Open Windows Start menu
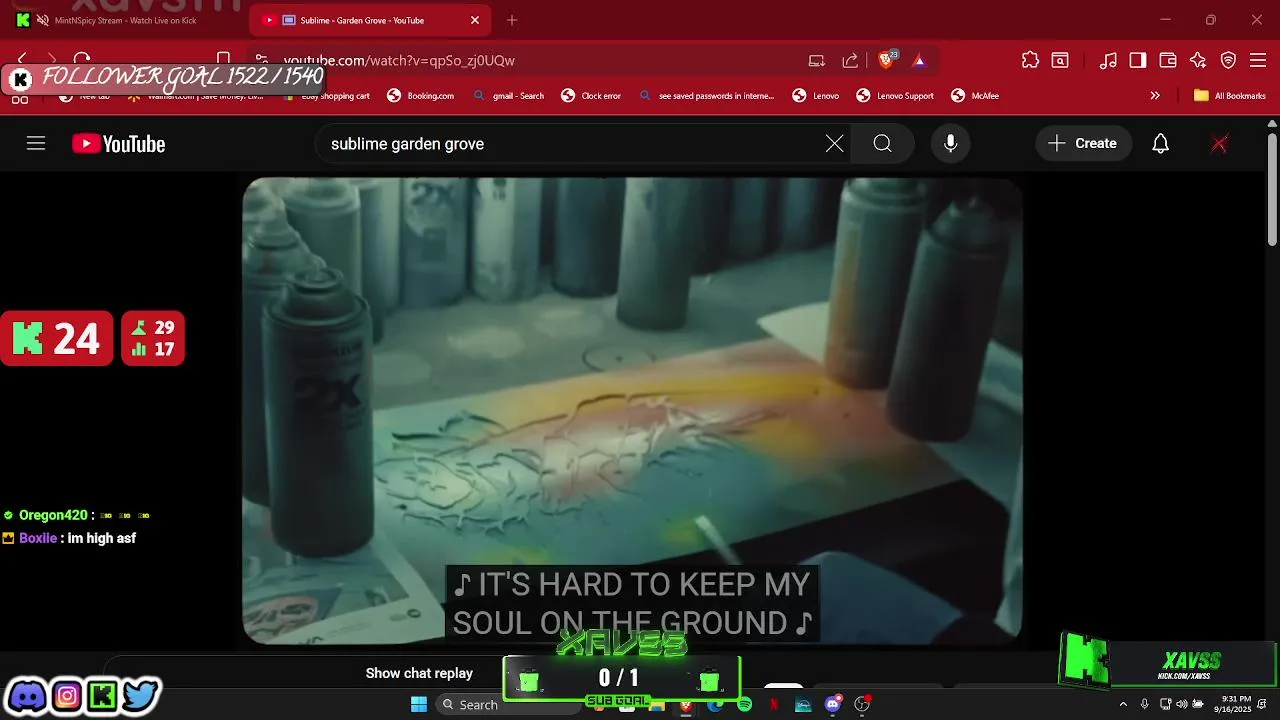 (418, 705)
